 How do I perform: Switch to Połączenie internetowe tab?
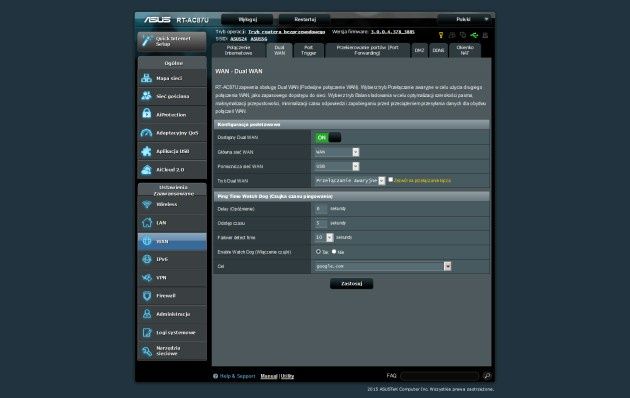(238, 50)
